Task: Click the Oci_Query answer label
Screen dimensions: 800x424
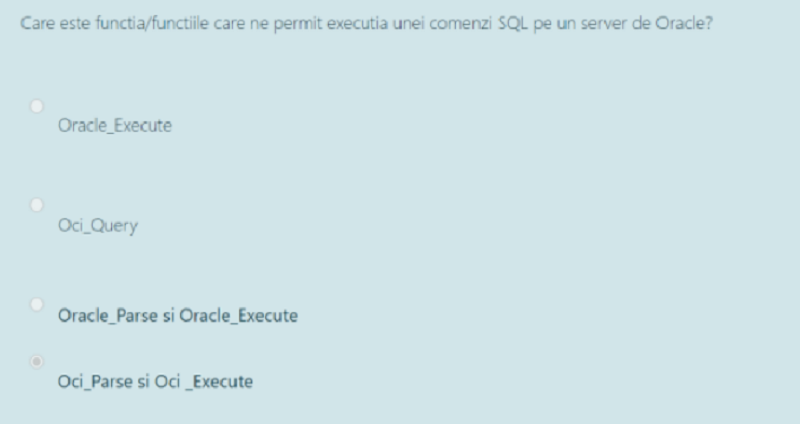Action: point(98,226)
